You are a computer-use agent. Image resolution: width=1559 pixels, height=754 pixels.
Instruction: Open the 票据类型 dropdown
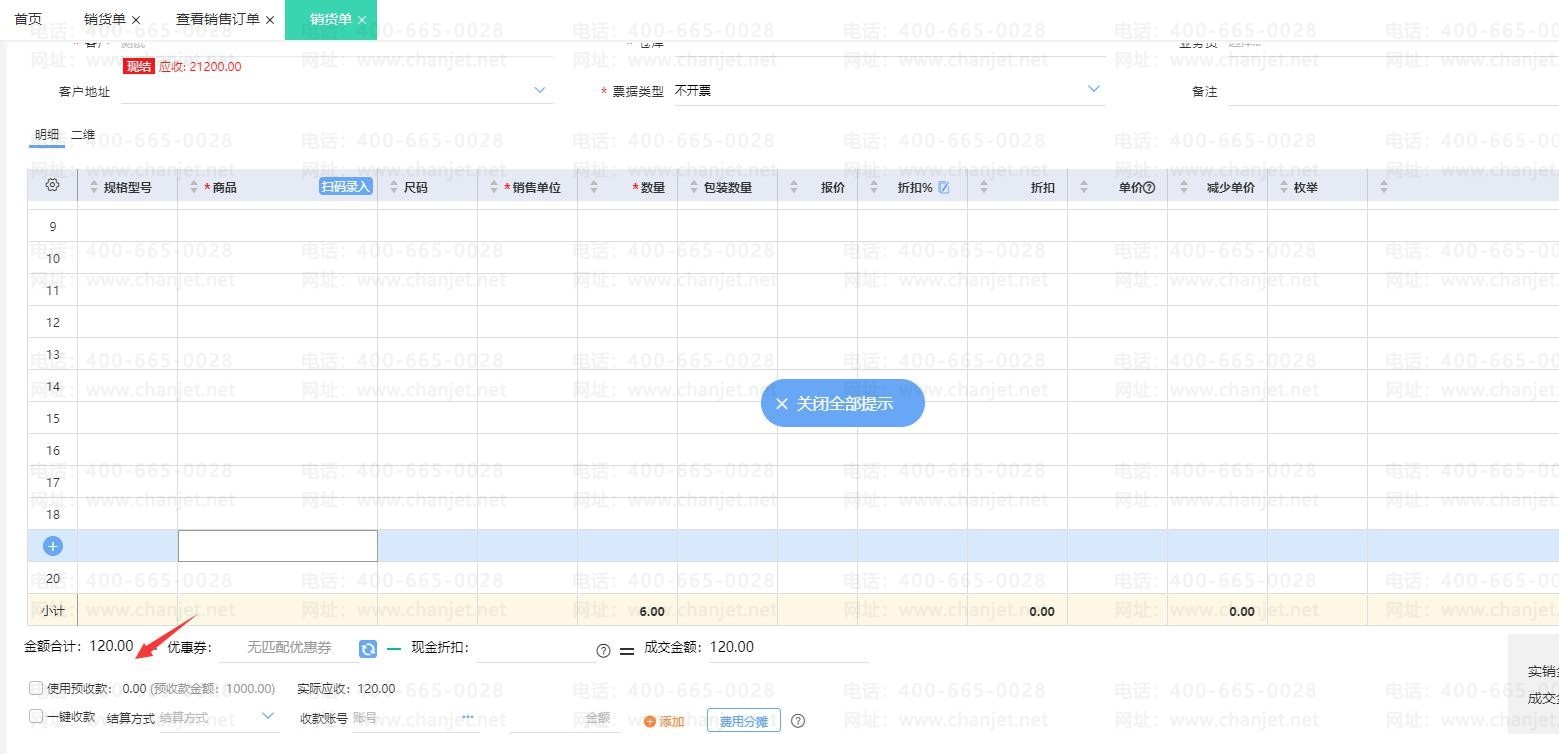pos(1093,90)
